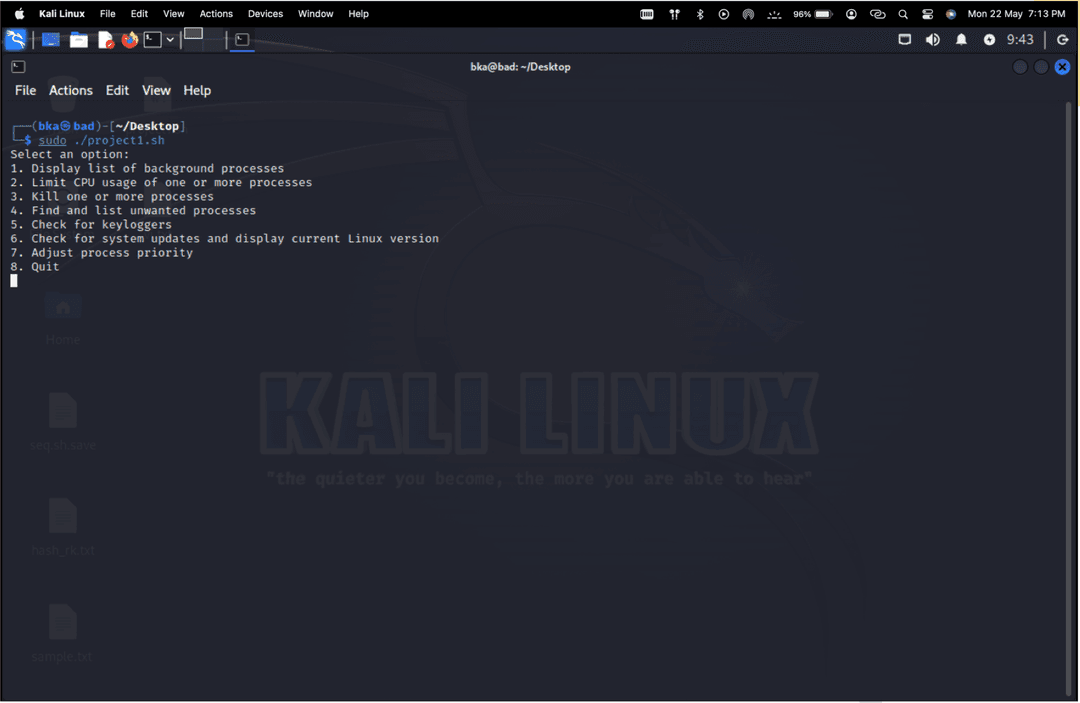
Task: Click the Now Playing menu bar icon
Action: tap(723, 14)
